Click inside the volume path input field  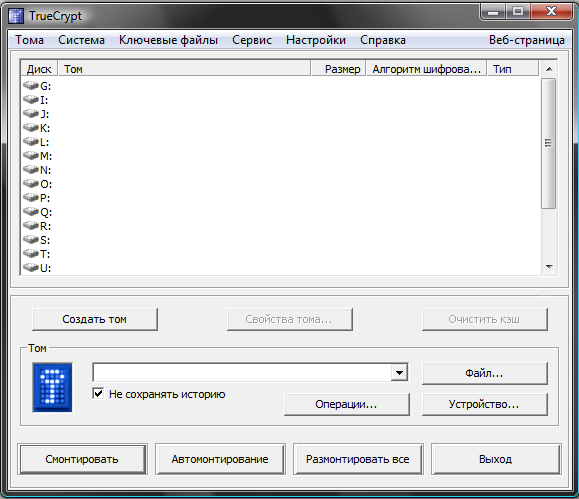(x=242, y=373)
